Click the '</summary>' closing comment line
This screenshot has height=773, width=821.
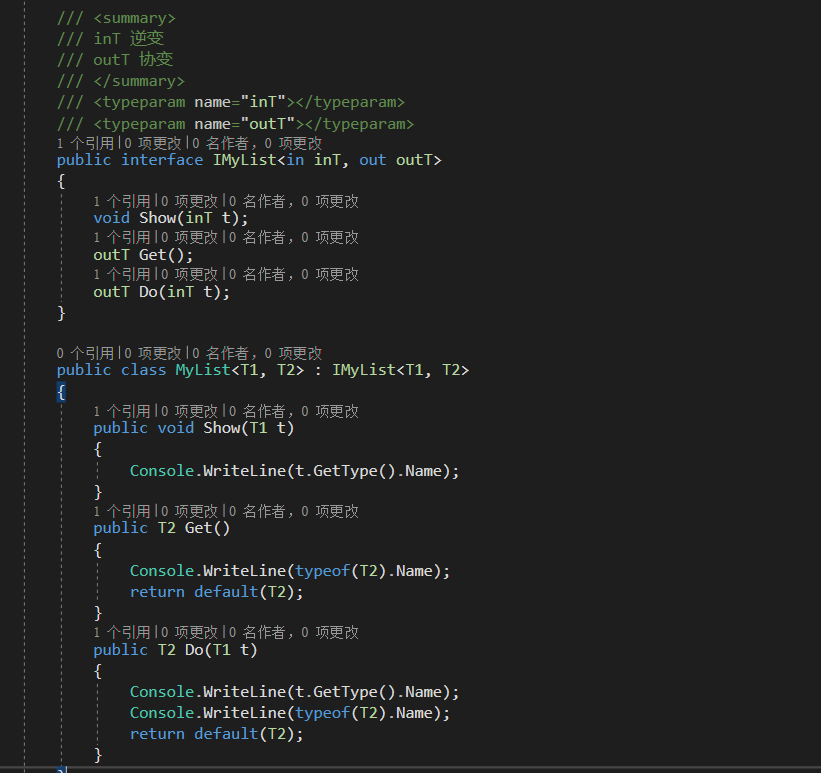coord(121,81)
